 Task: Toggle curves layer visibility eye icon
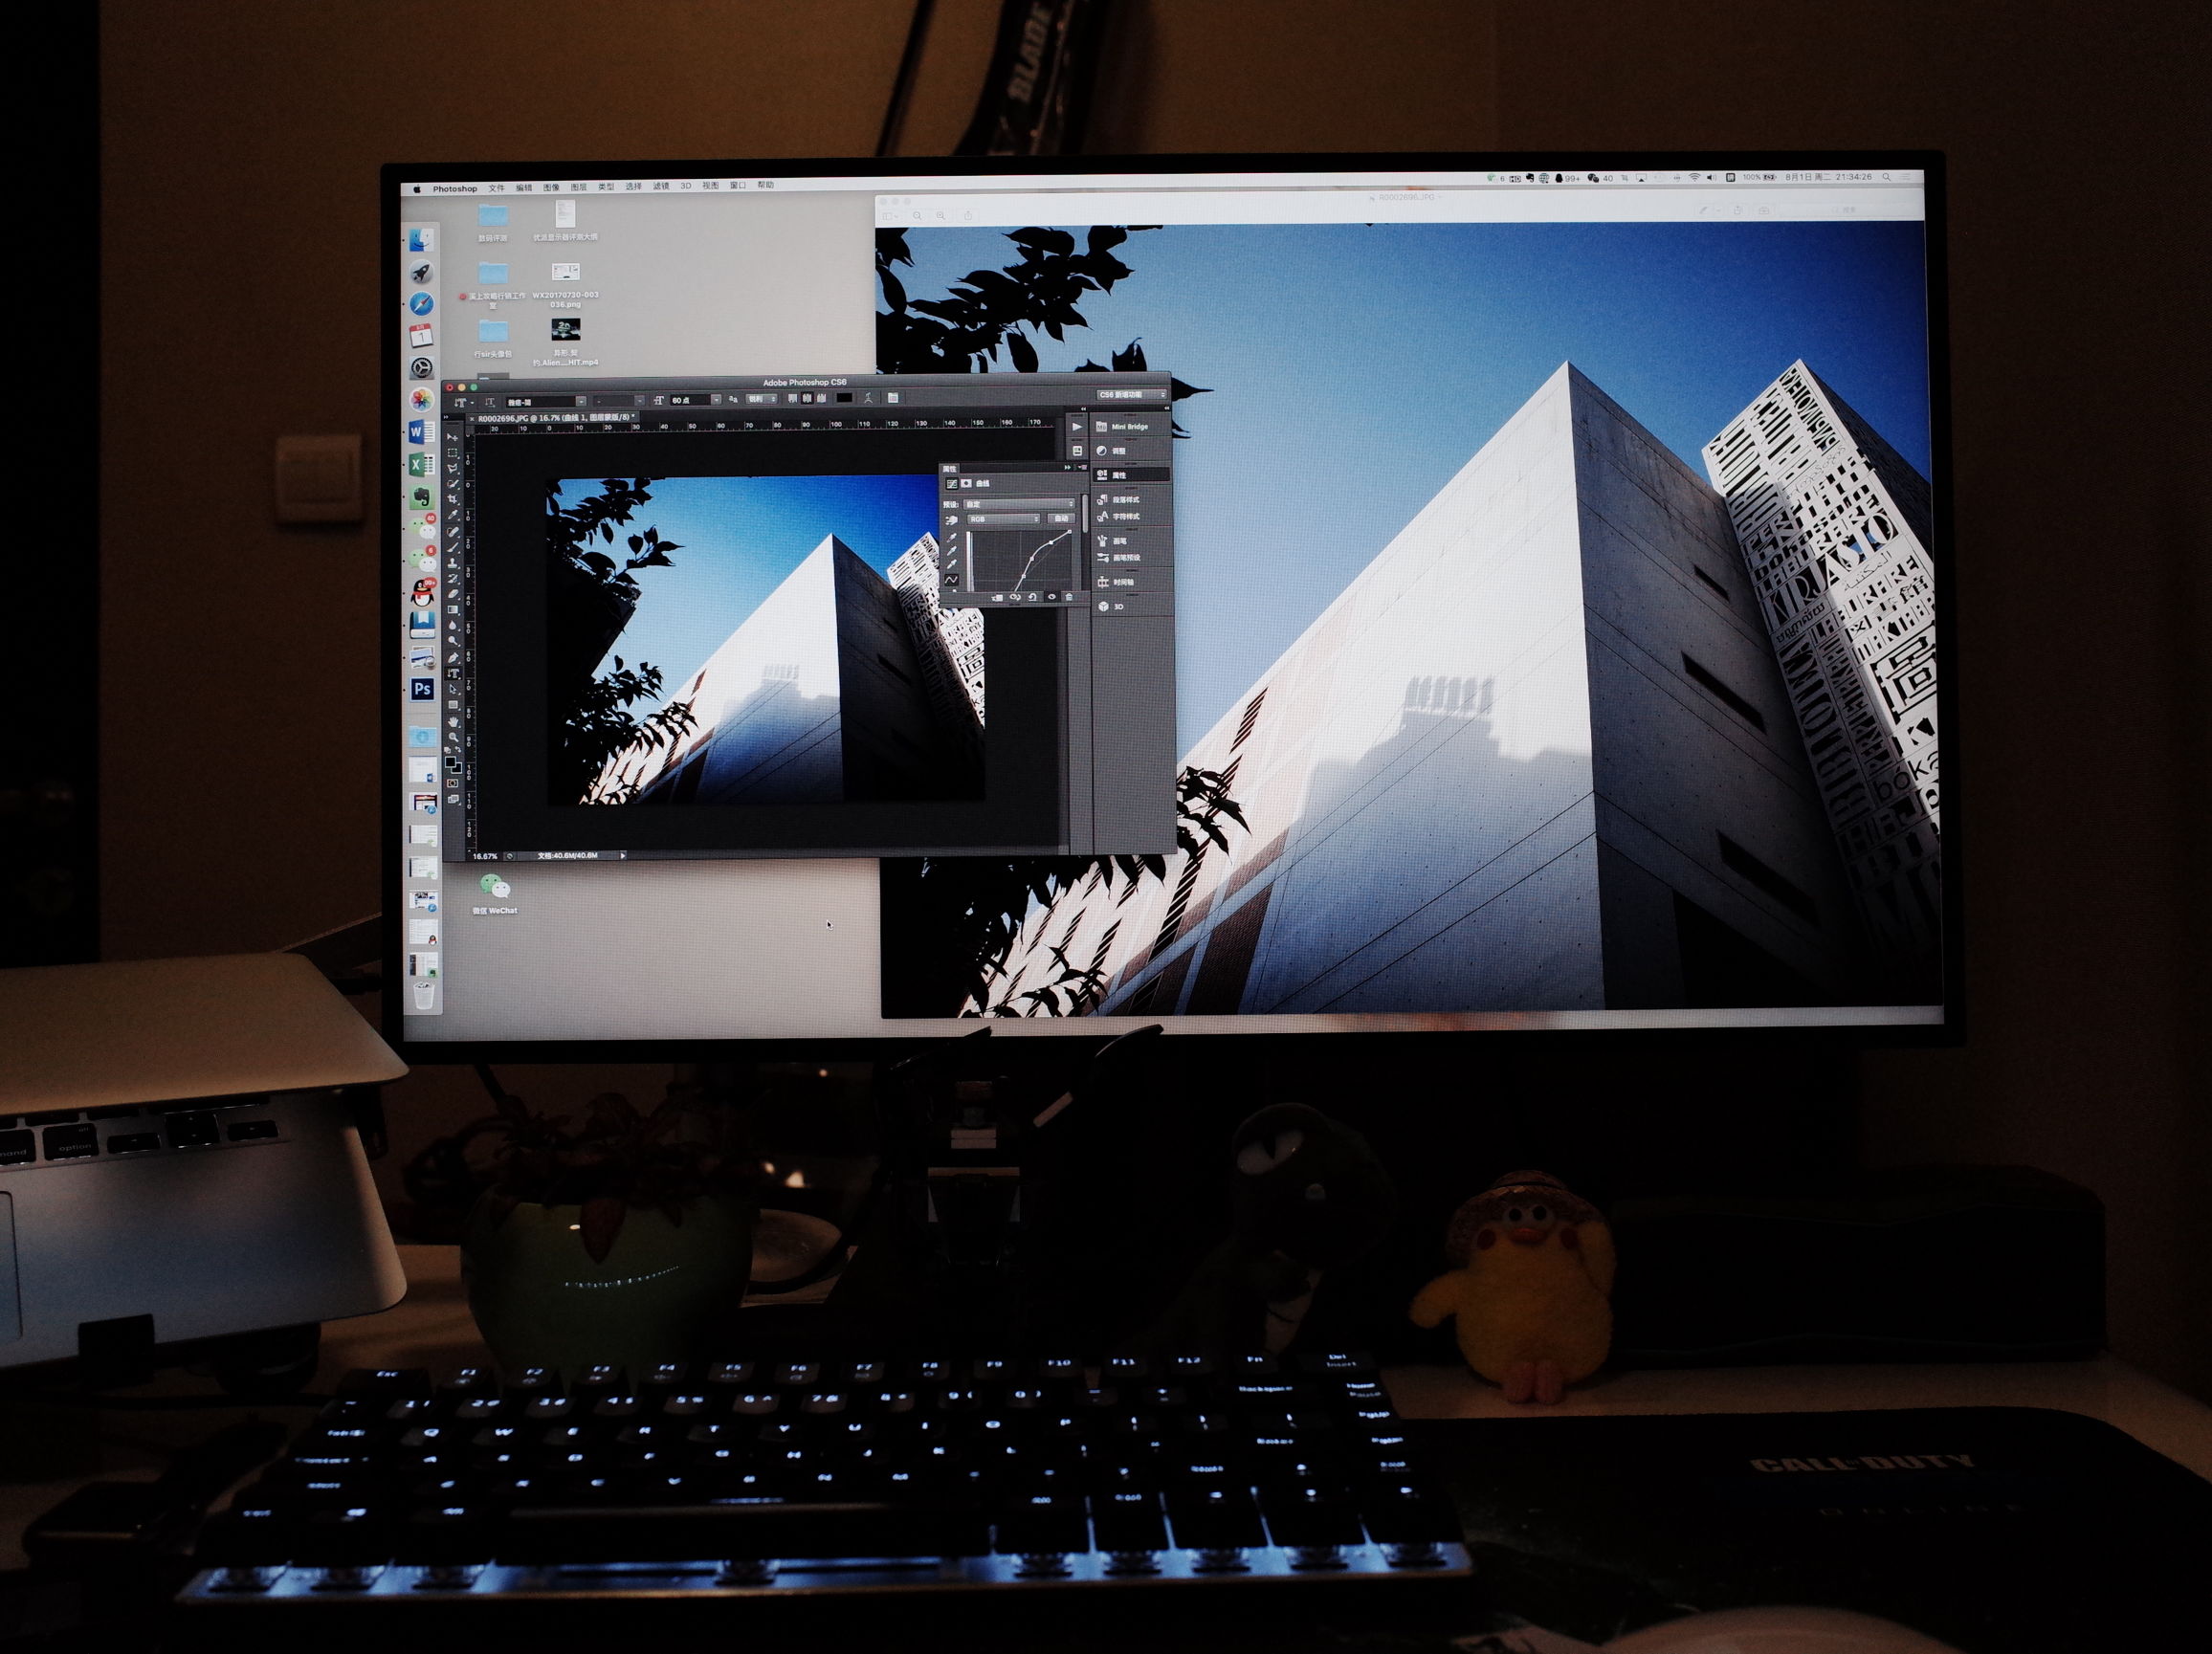click(x=1051, y=597)
